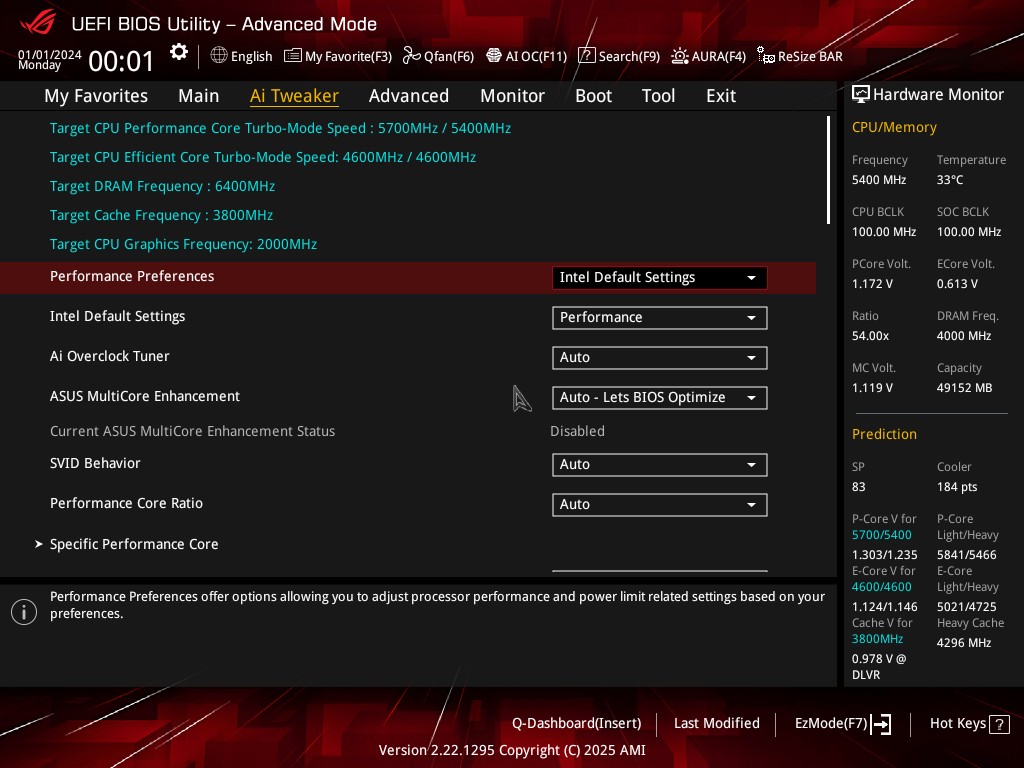Open My Favorite (F3) shortcut
1024x768 pixels.
(x=338, y=56)
